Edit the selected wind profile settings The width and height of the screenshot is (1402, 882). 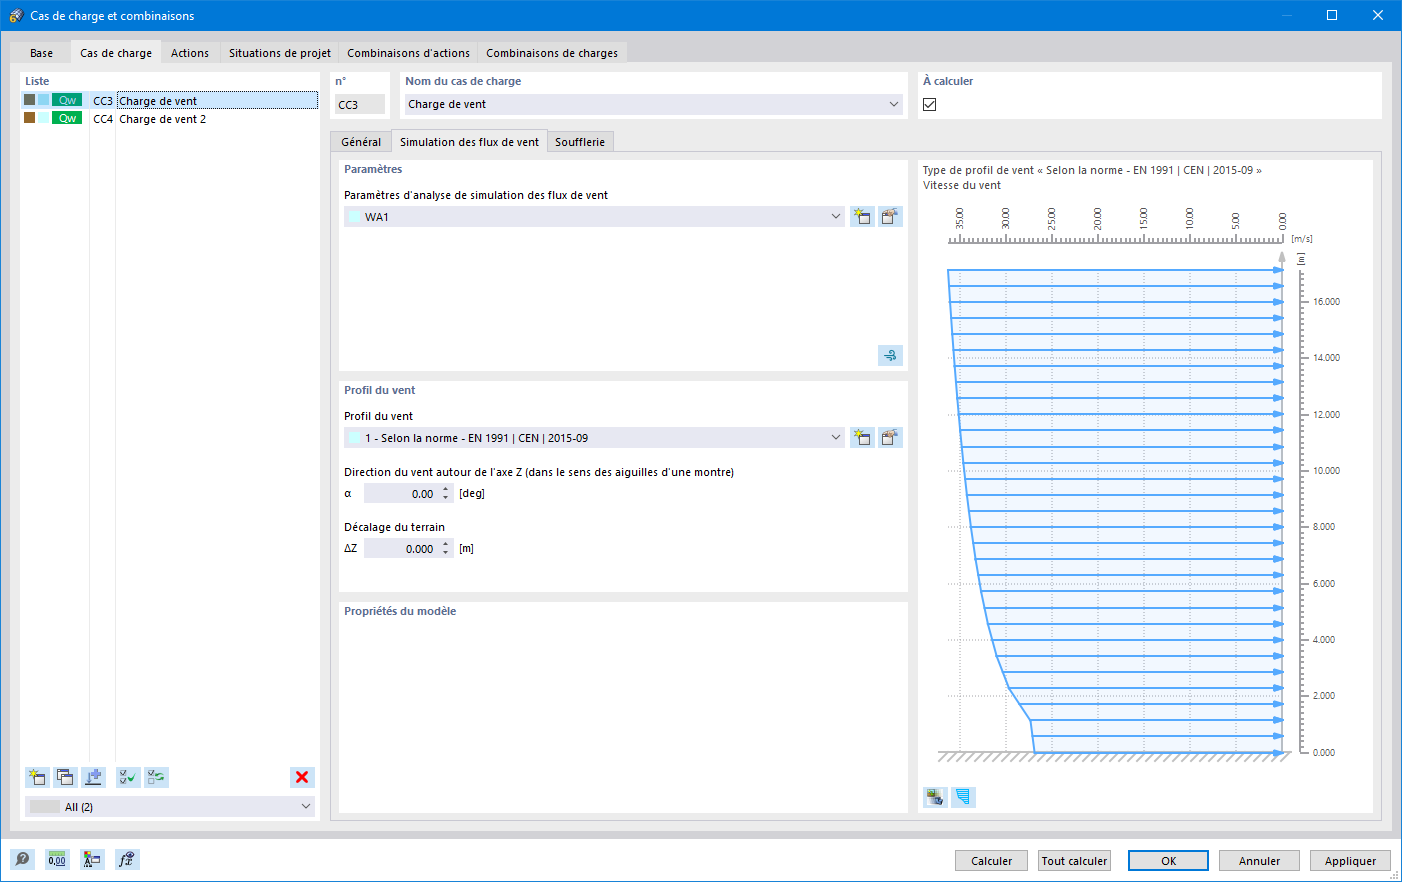[890, 438]
